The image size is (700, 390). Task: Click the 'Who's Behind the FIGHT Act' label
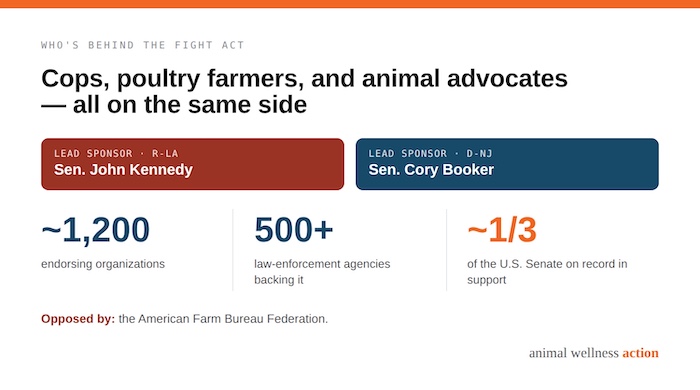(x=142, y=45)
